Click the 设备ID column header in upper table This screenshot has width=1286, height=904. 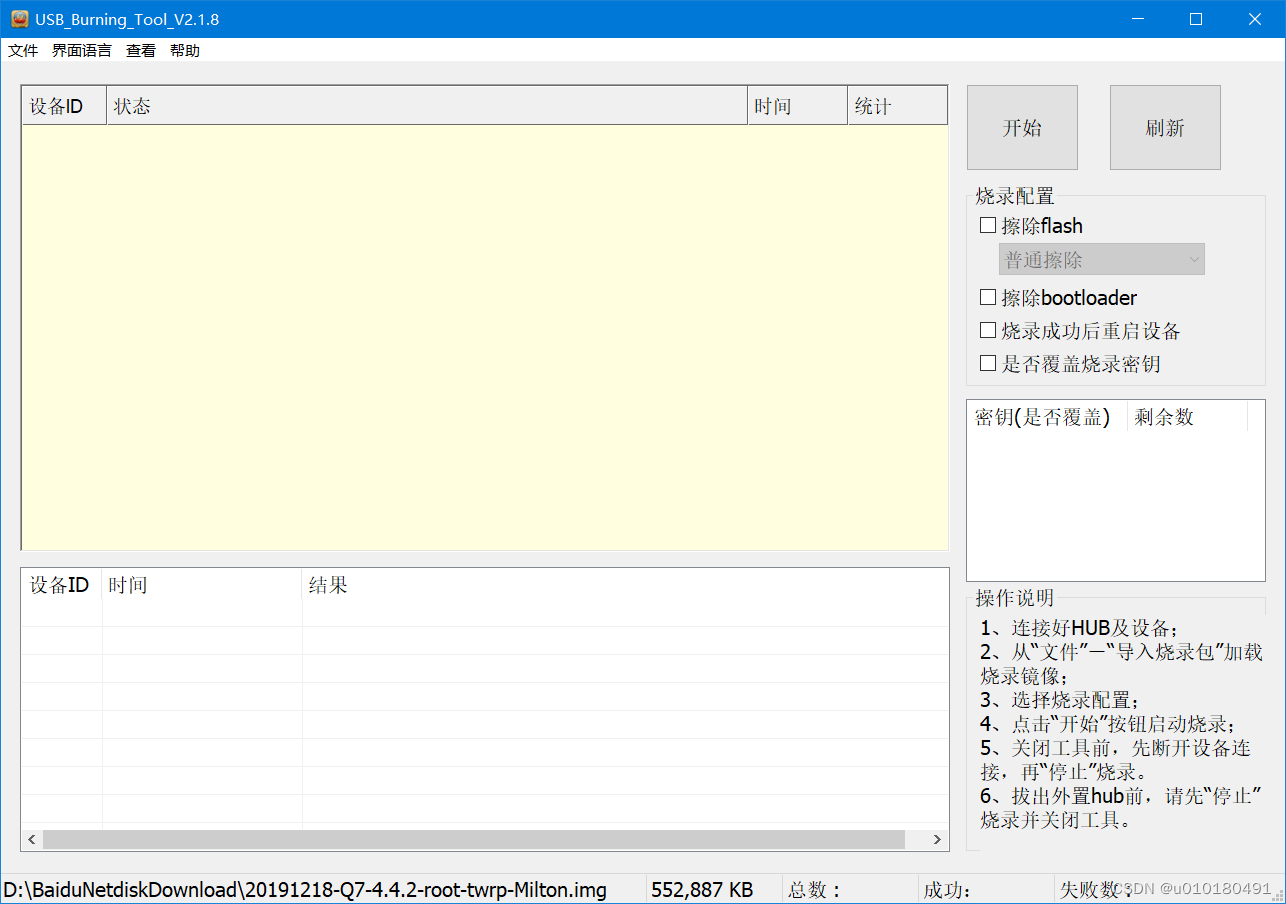pyautogui.click(x=64, y=106)
